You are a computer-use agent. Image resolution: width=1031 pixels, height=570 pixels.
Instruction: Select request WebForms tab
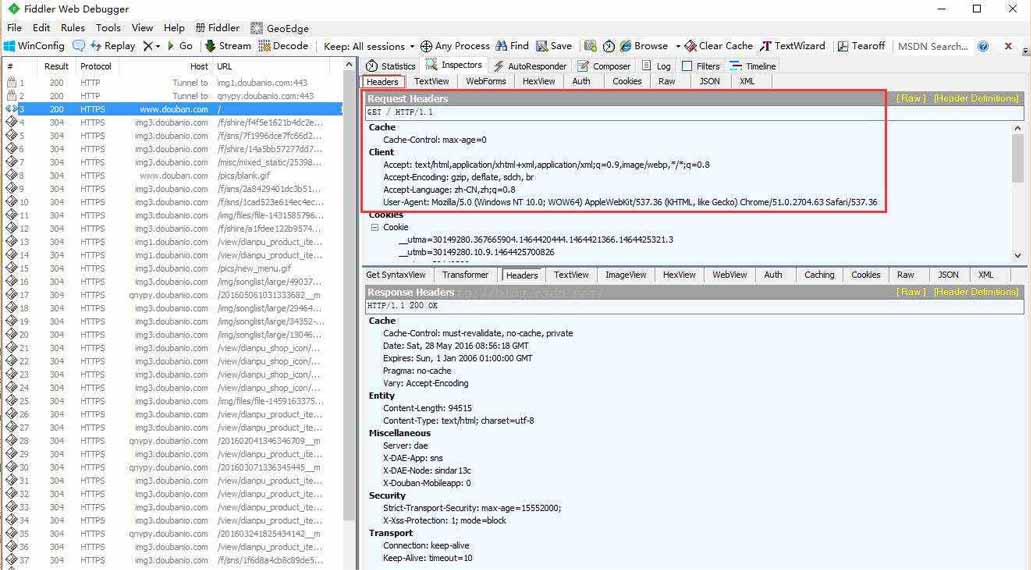(486, 82)
